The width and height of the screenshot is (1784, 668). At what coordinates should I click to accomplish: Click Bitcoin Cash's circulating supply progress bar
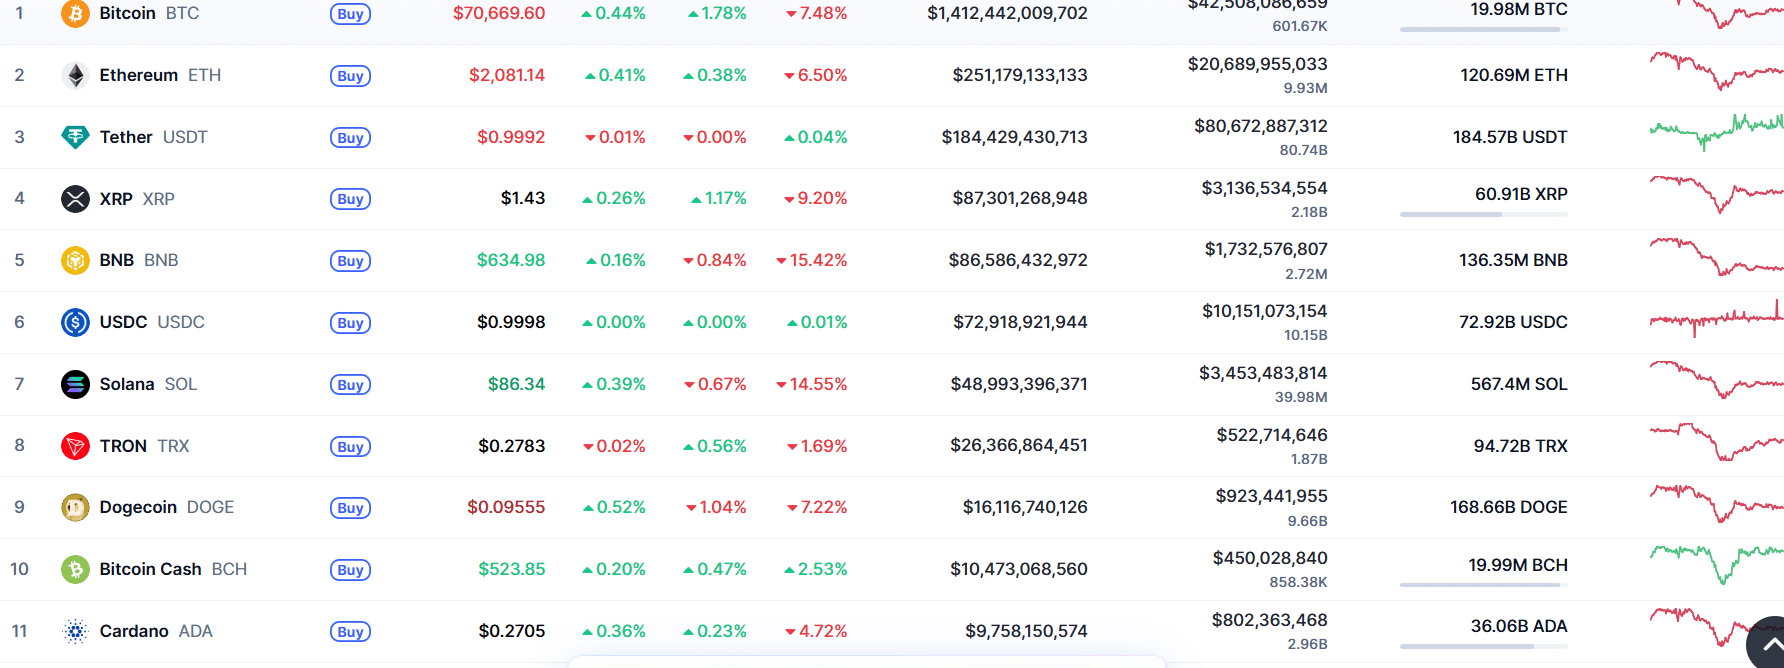point(1484,585)
